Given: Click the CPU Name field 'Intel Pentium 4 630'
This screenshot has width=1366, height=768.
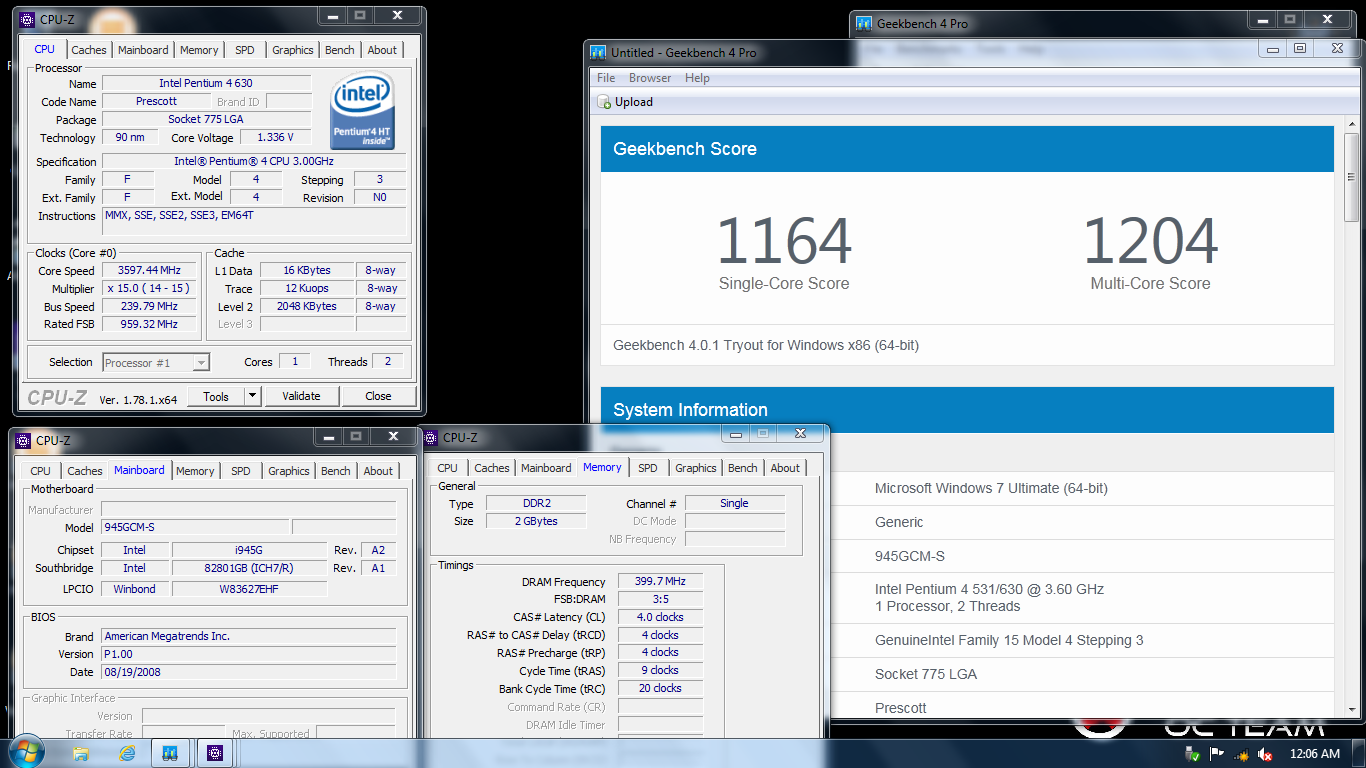Looking at the screenshot, I should coord(206,83).
